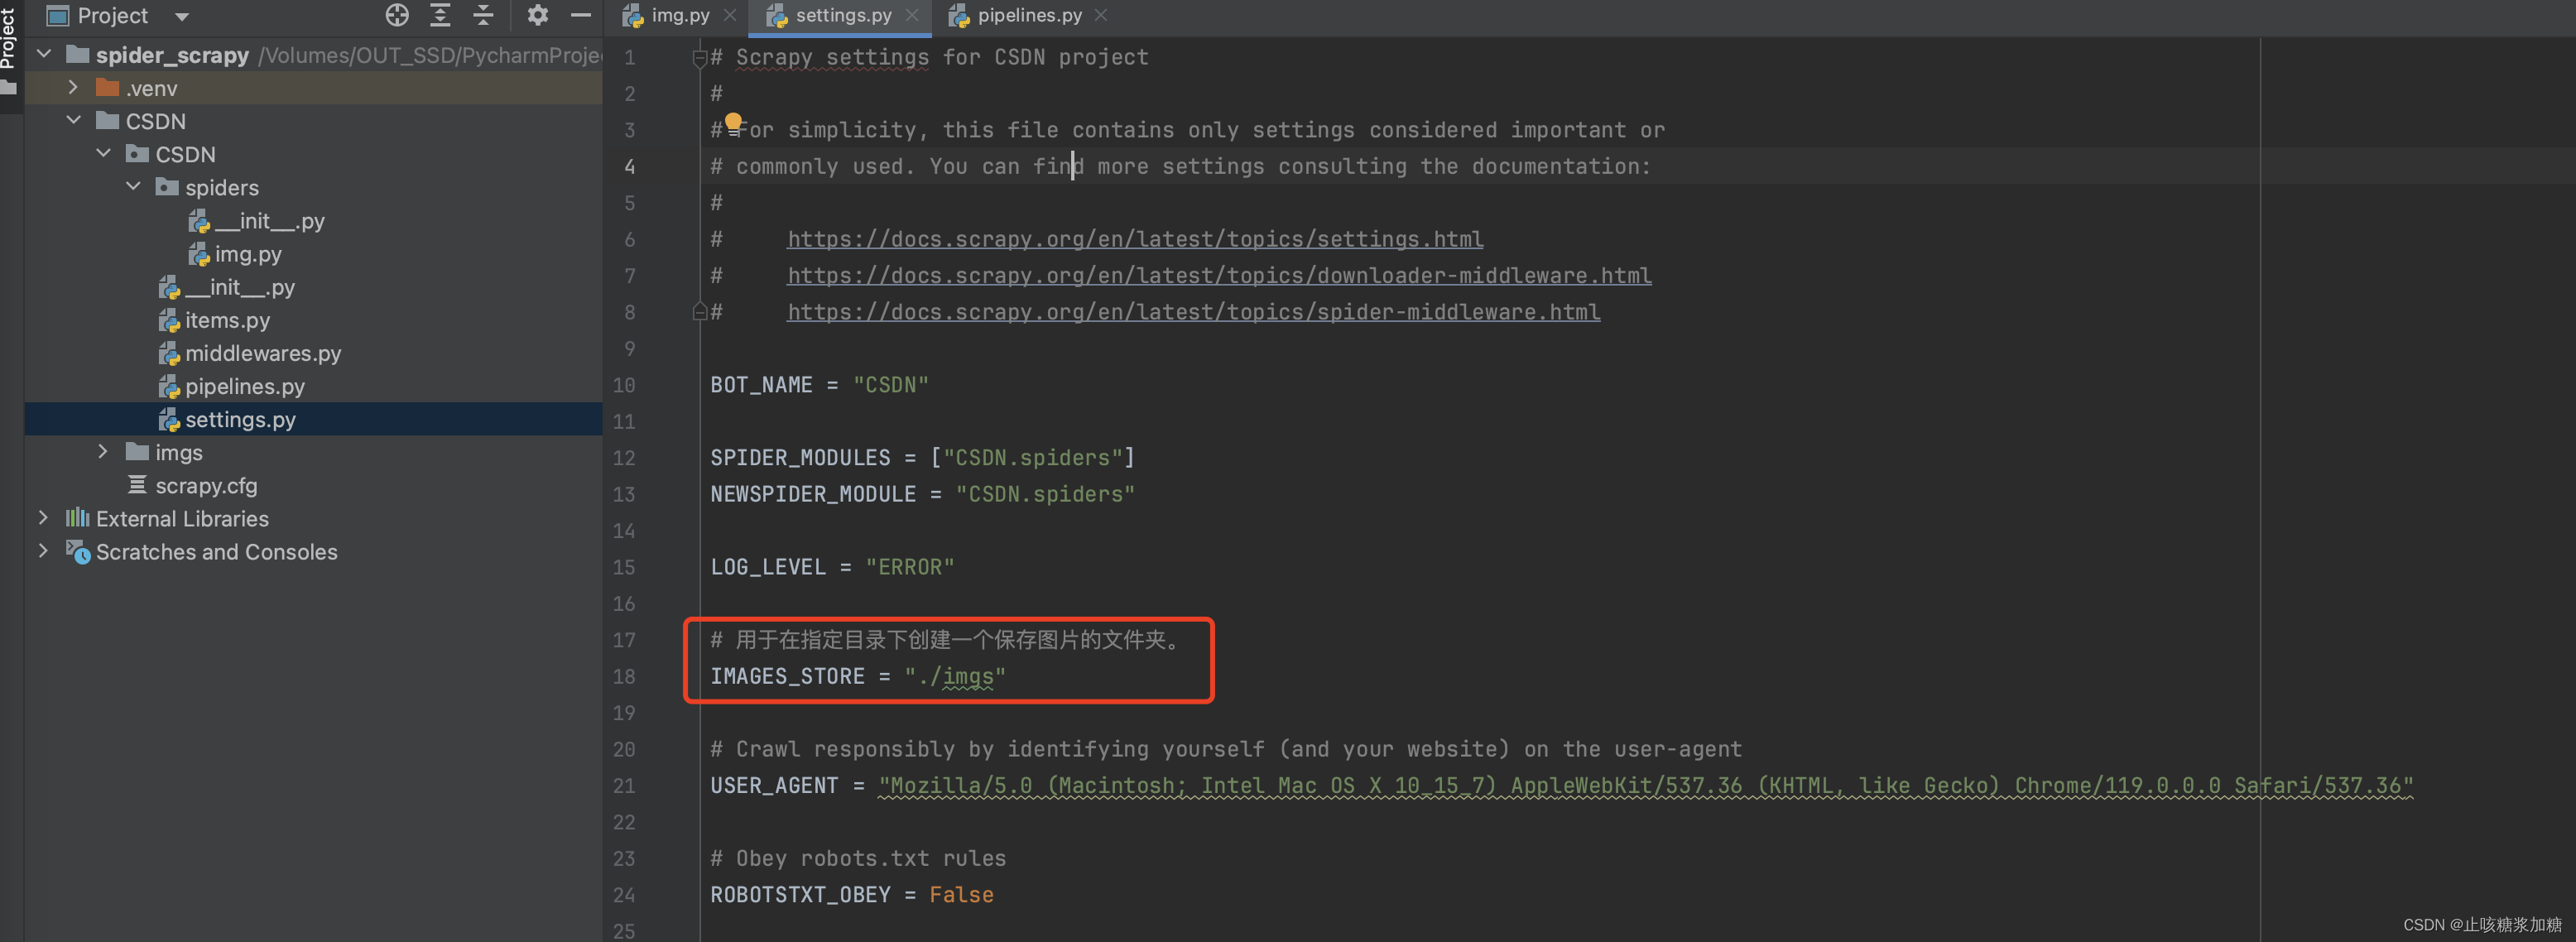Open the spider-middleware.html docs link
Image resolution: width=2576 pixels, height=942 pixels.
[1192, 312]
